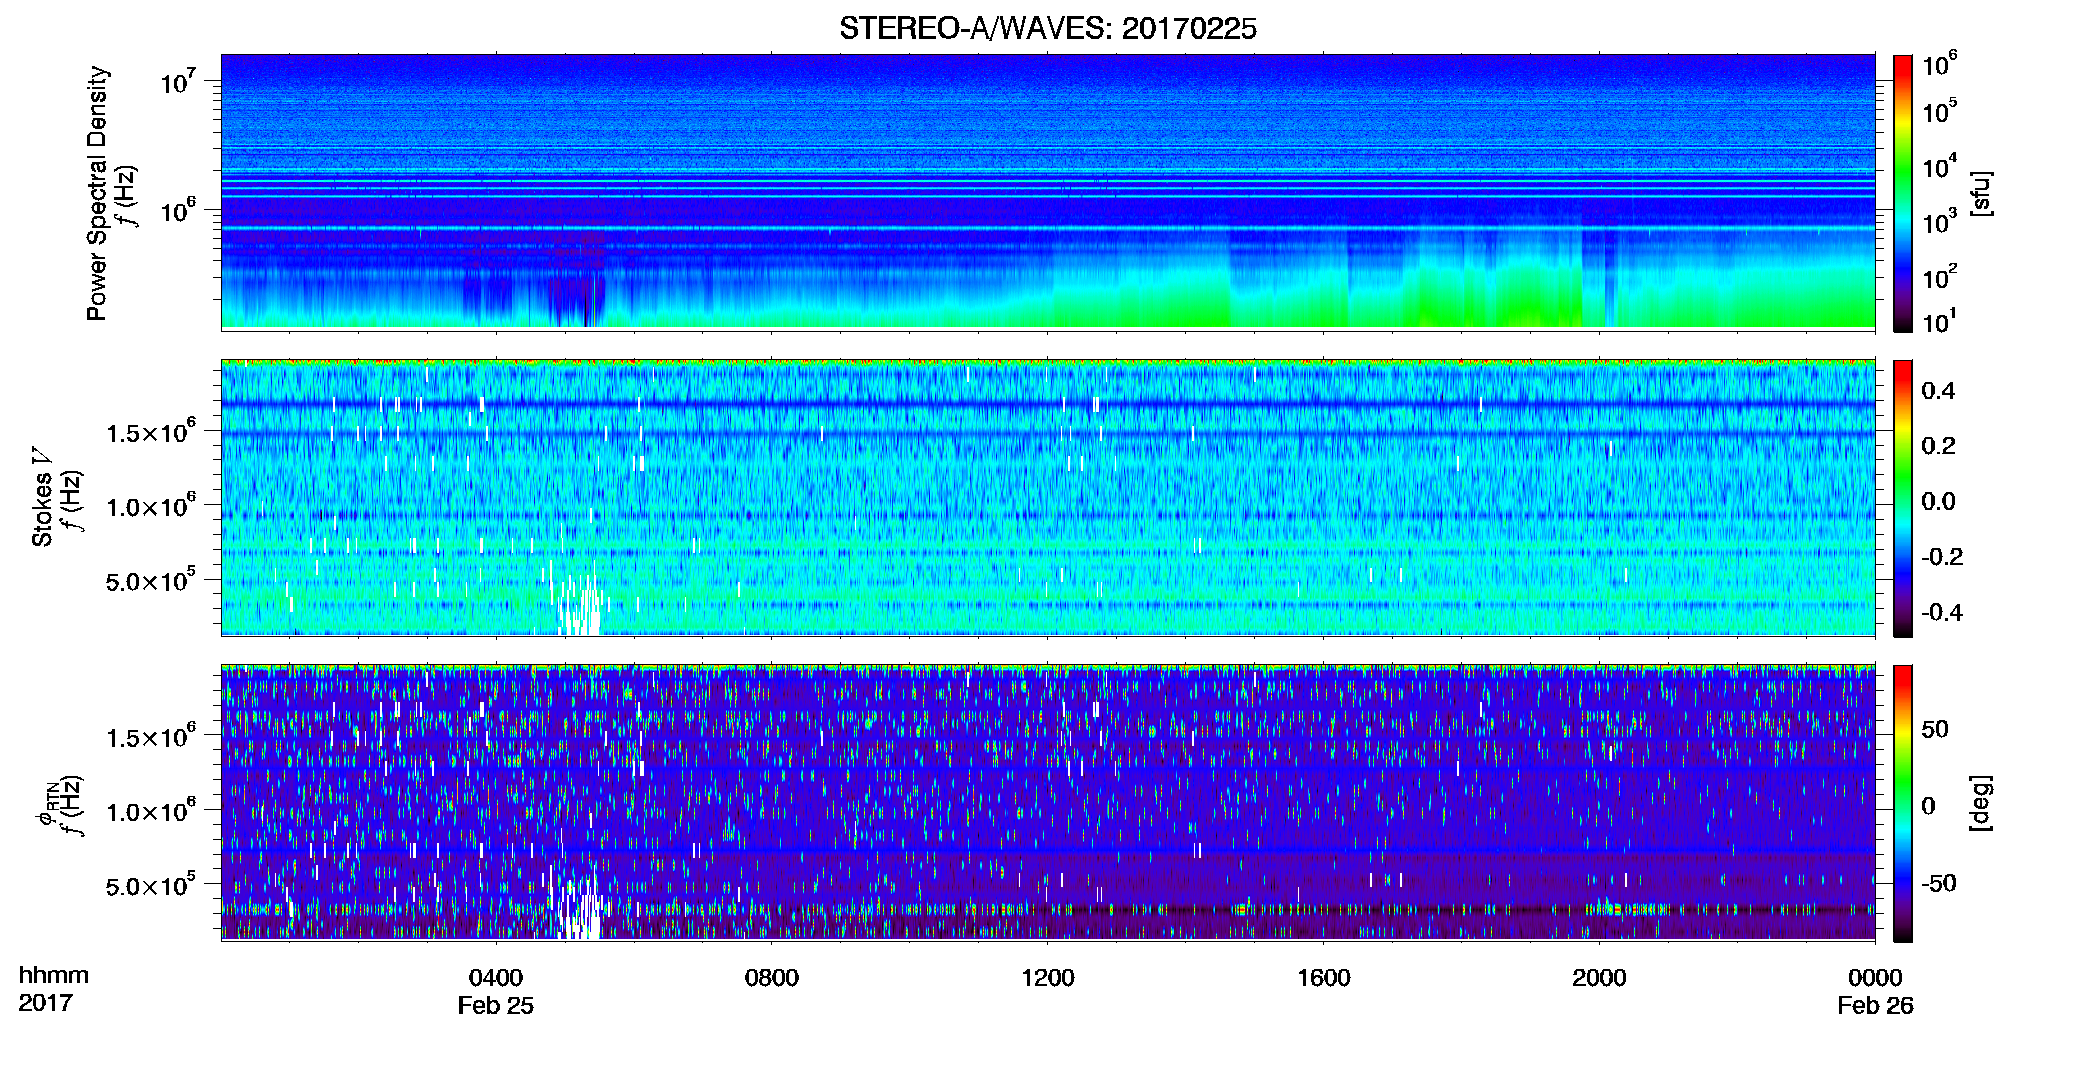Click the φRTN angle colorbar
2096x1080 pixels.
(x=1903, y=803)
